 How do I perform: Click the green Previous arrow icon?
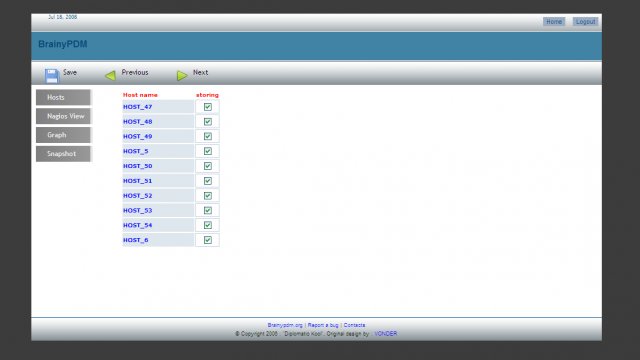[x=111, y=76]
